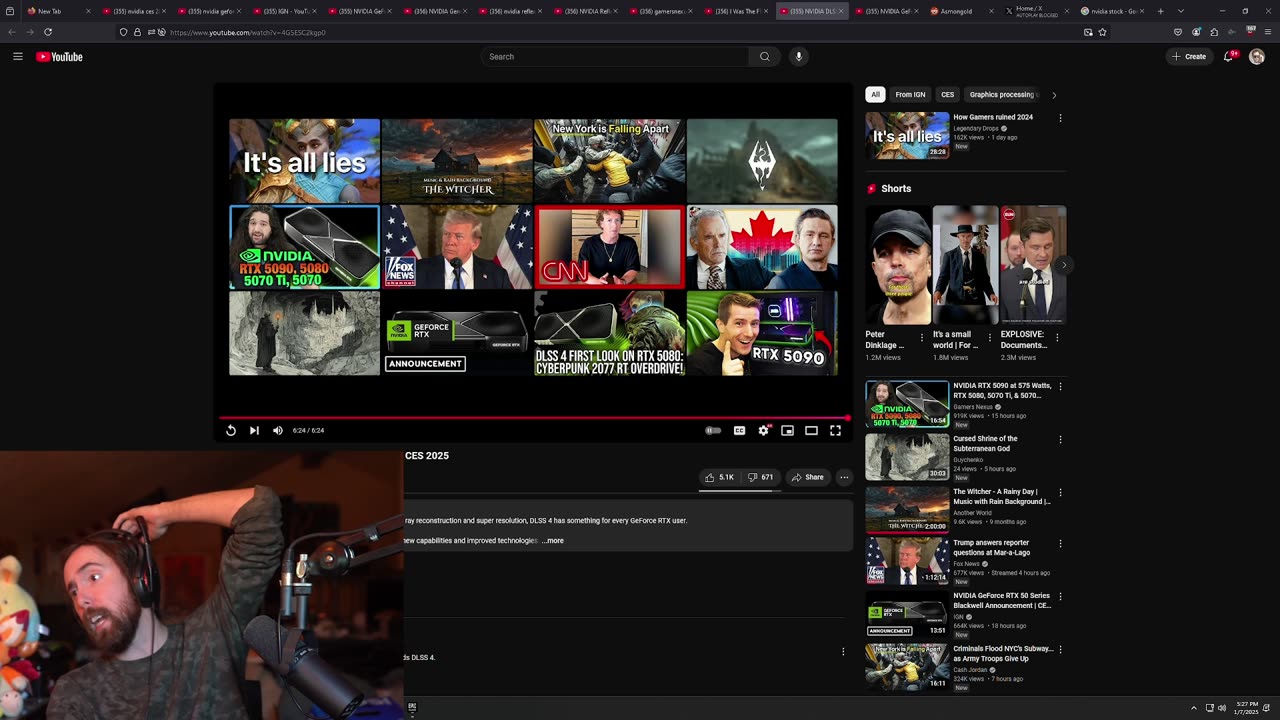The height and width of the screenshot is (720, 1280).
Task: Open Cursed Shrine of the Subterranean God
Action: click(907, 456)
